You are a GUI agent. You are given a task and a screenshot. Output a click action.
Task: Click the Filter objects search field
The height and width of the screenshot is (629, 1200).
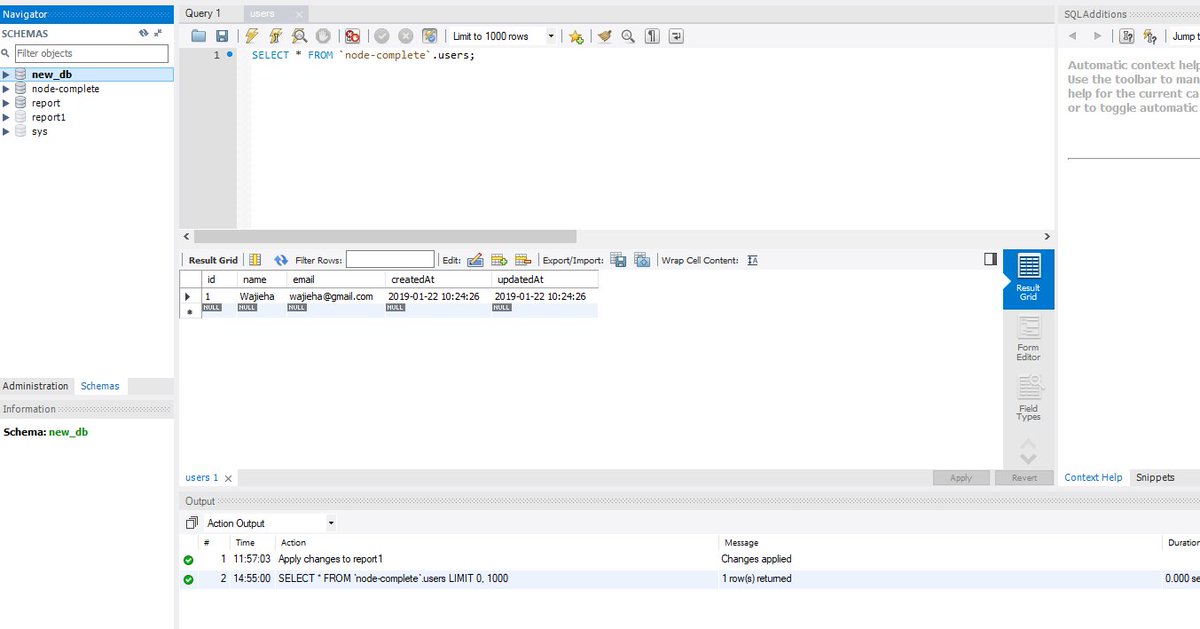click(x=91, y=53)
